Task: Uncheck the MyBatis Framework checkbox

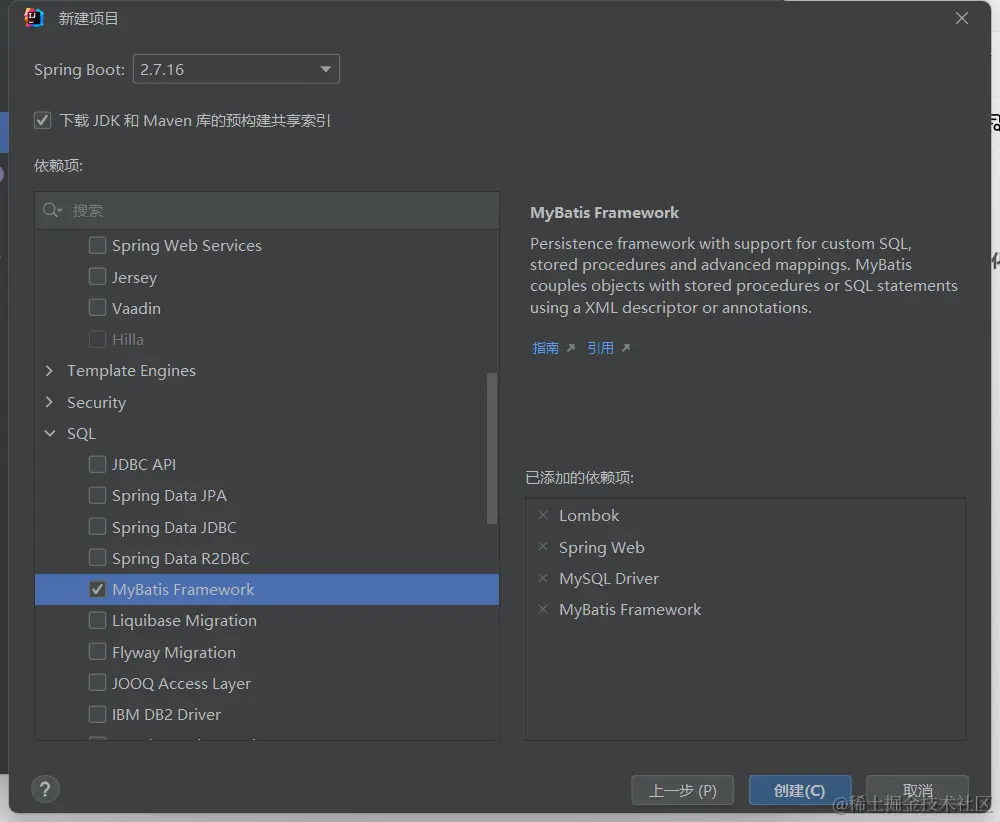Action: point(97,589)
